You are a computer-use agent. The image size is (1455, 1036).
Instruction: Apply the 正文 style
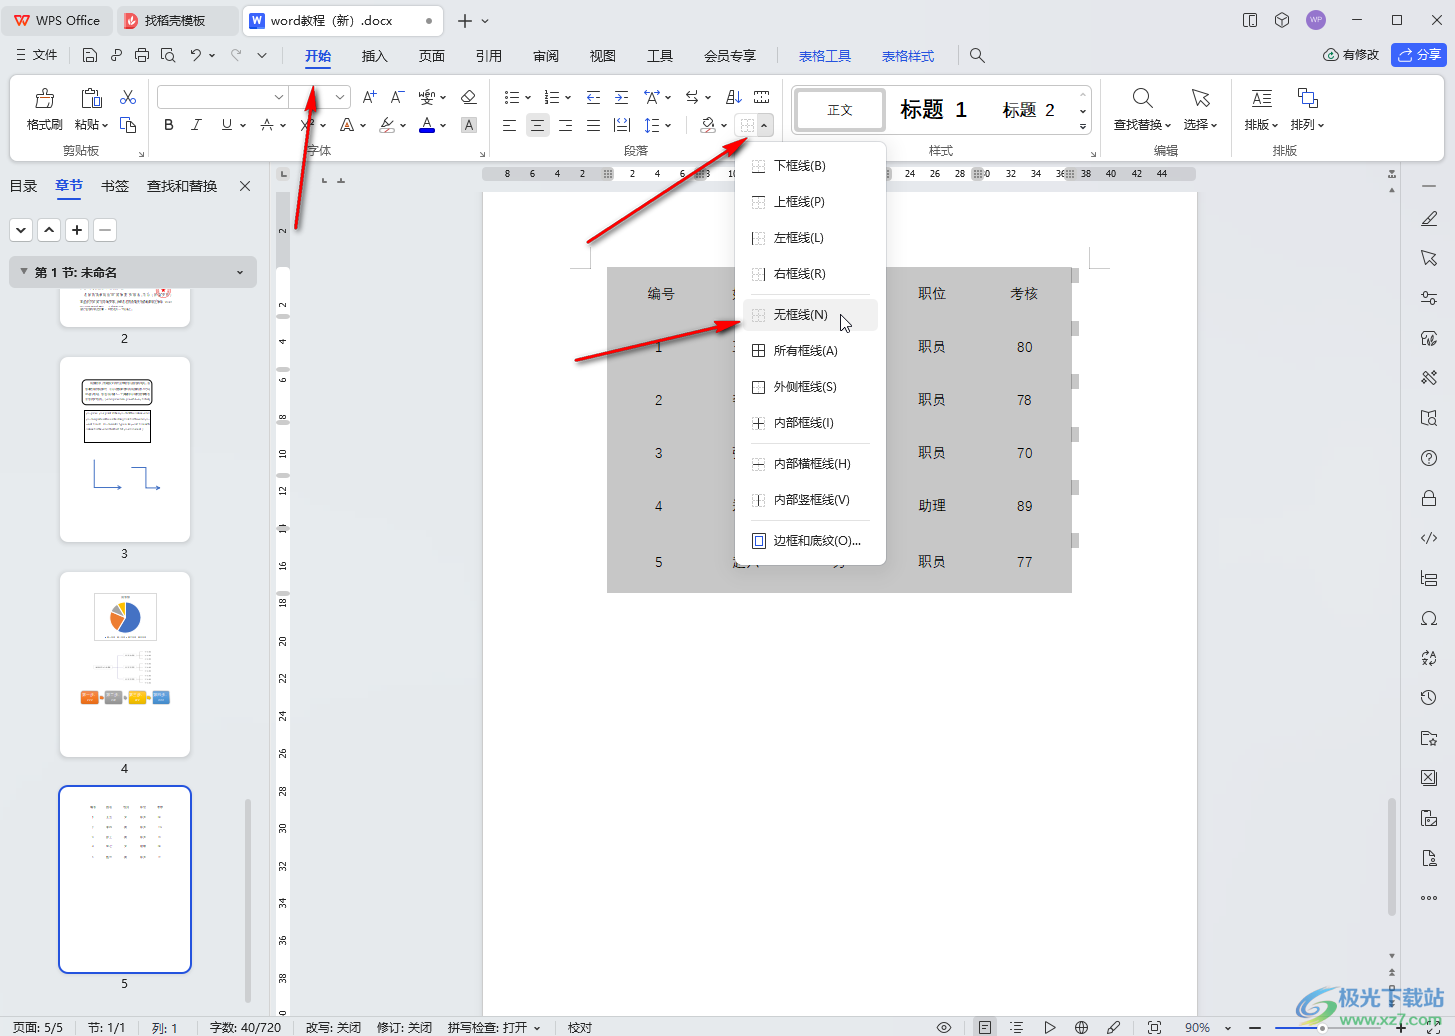coord(840,110)
